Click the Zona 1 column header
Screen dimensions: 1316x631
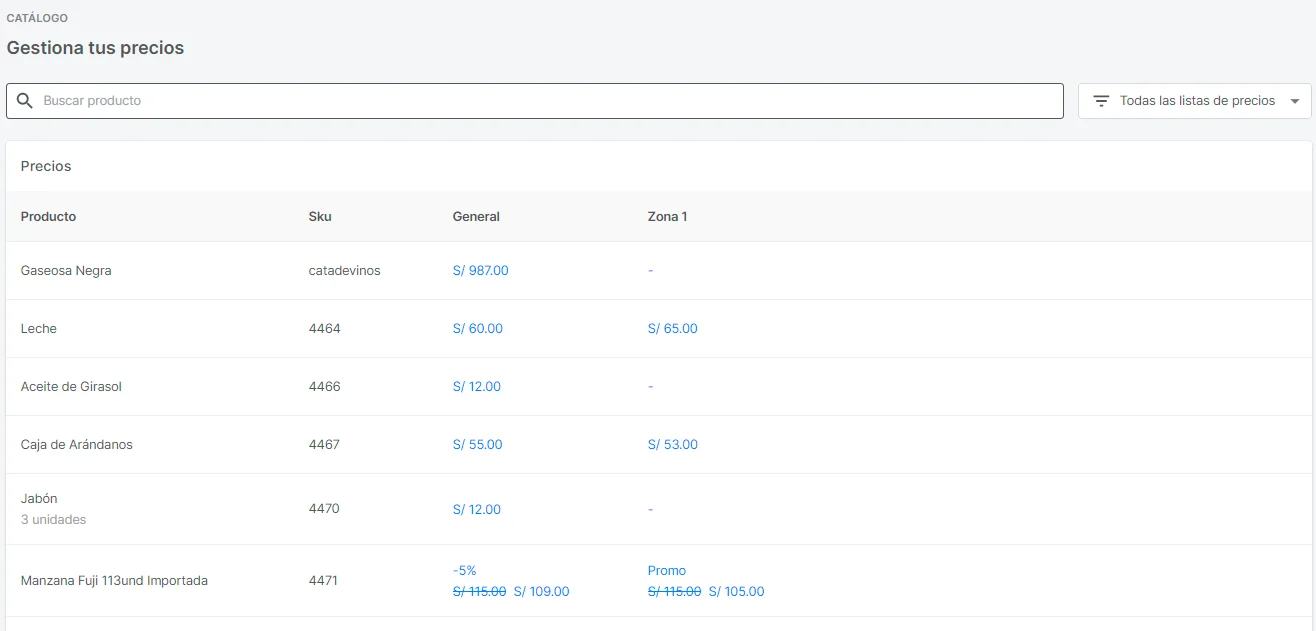click(x=667, y=216)
